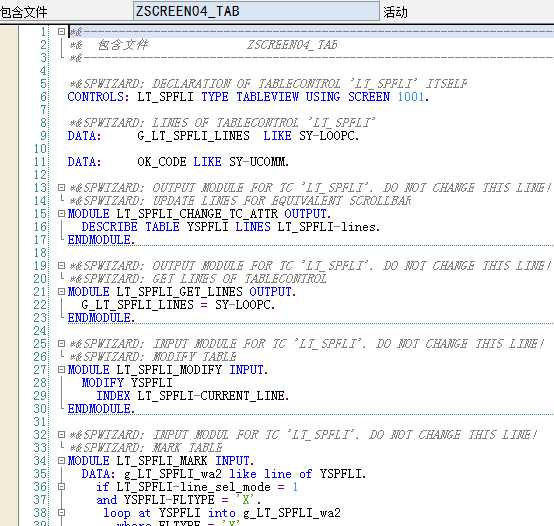This screenshot has width=554, height=526.
Task: Click 'ENDMODULE.' on line 23
Action: 101,318
